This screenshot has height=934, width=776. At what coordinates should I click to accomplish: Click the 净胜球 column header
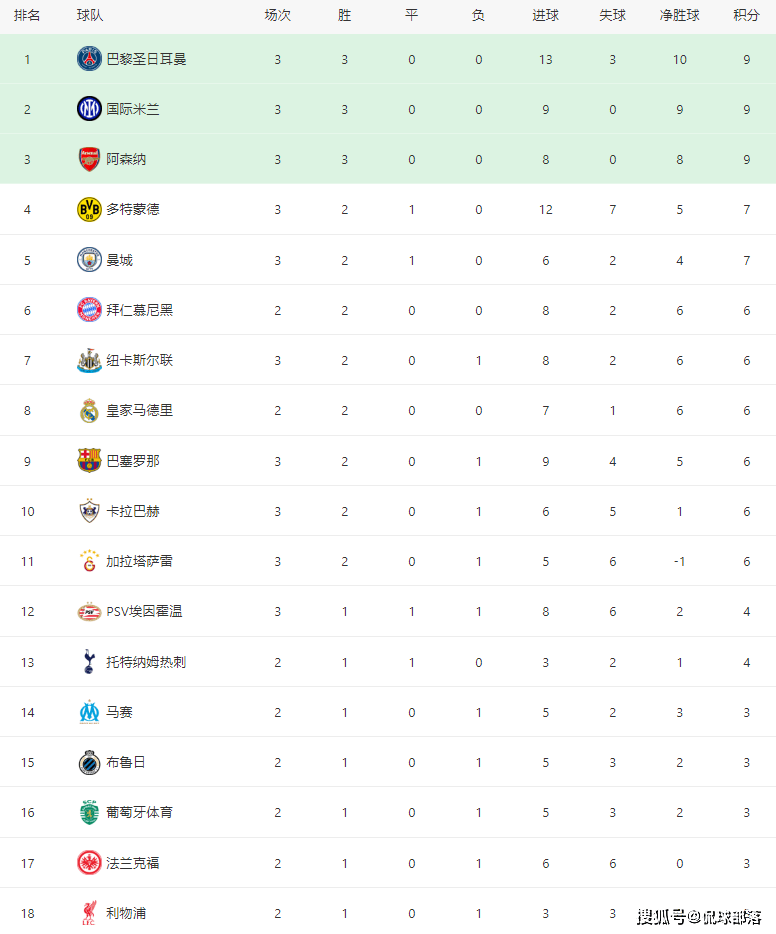(x=679, y=16)
